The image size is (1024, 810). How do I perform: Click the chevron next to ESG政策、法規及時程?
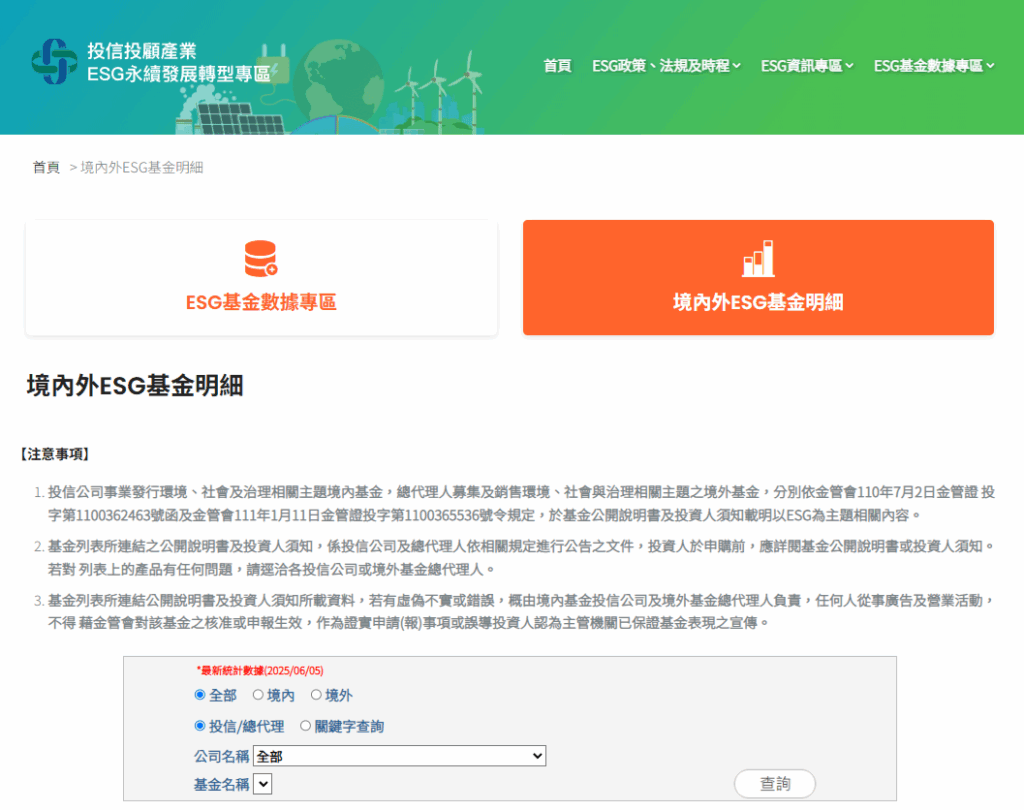pos(737,66)
